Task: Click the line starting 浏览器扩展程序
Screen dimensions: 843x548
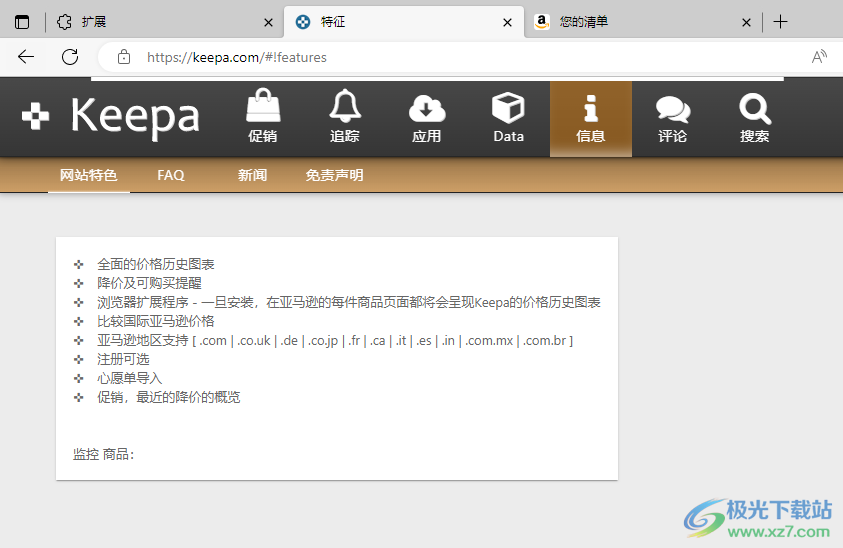Action: point(349,302)
